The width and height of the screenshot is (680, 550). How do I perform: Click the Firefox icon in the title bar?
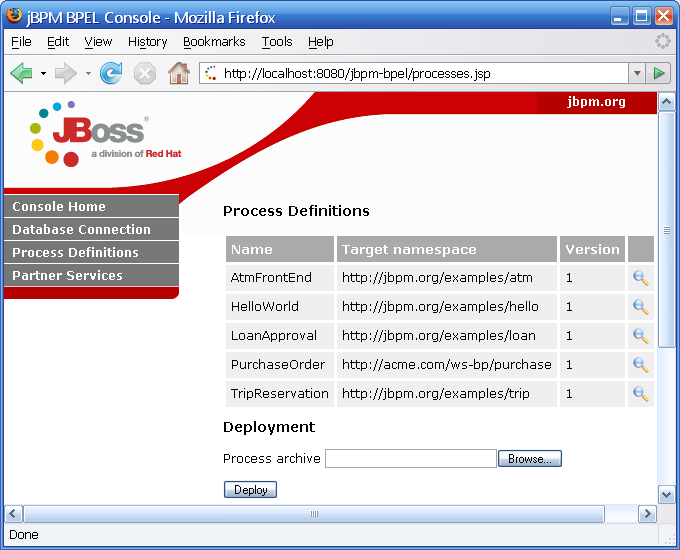[x=14, y=16]
